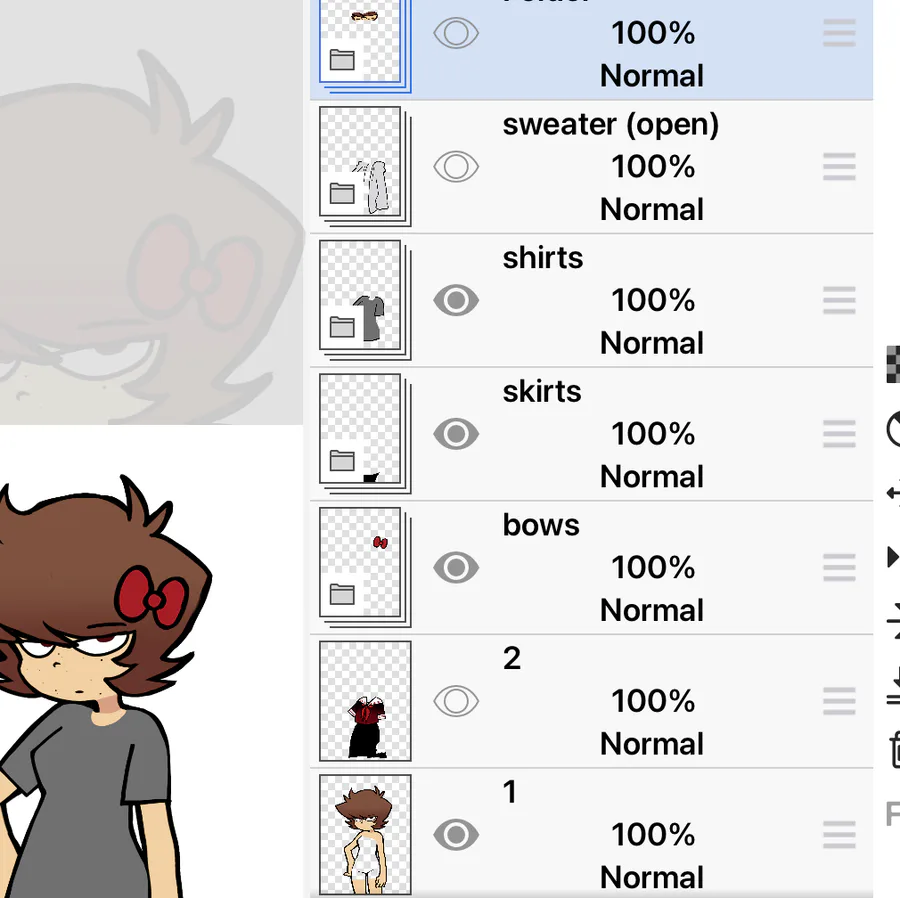Show layer 2 with the eye icon

click(456, 701)
